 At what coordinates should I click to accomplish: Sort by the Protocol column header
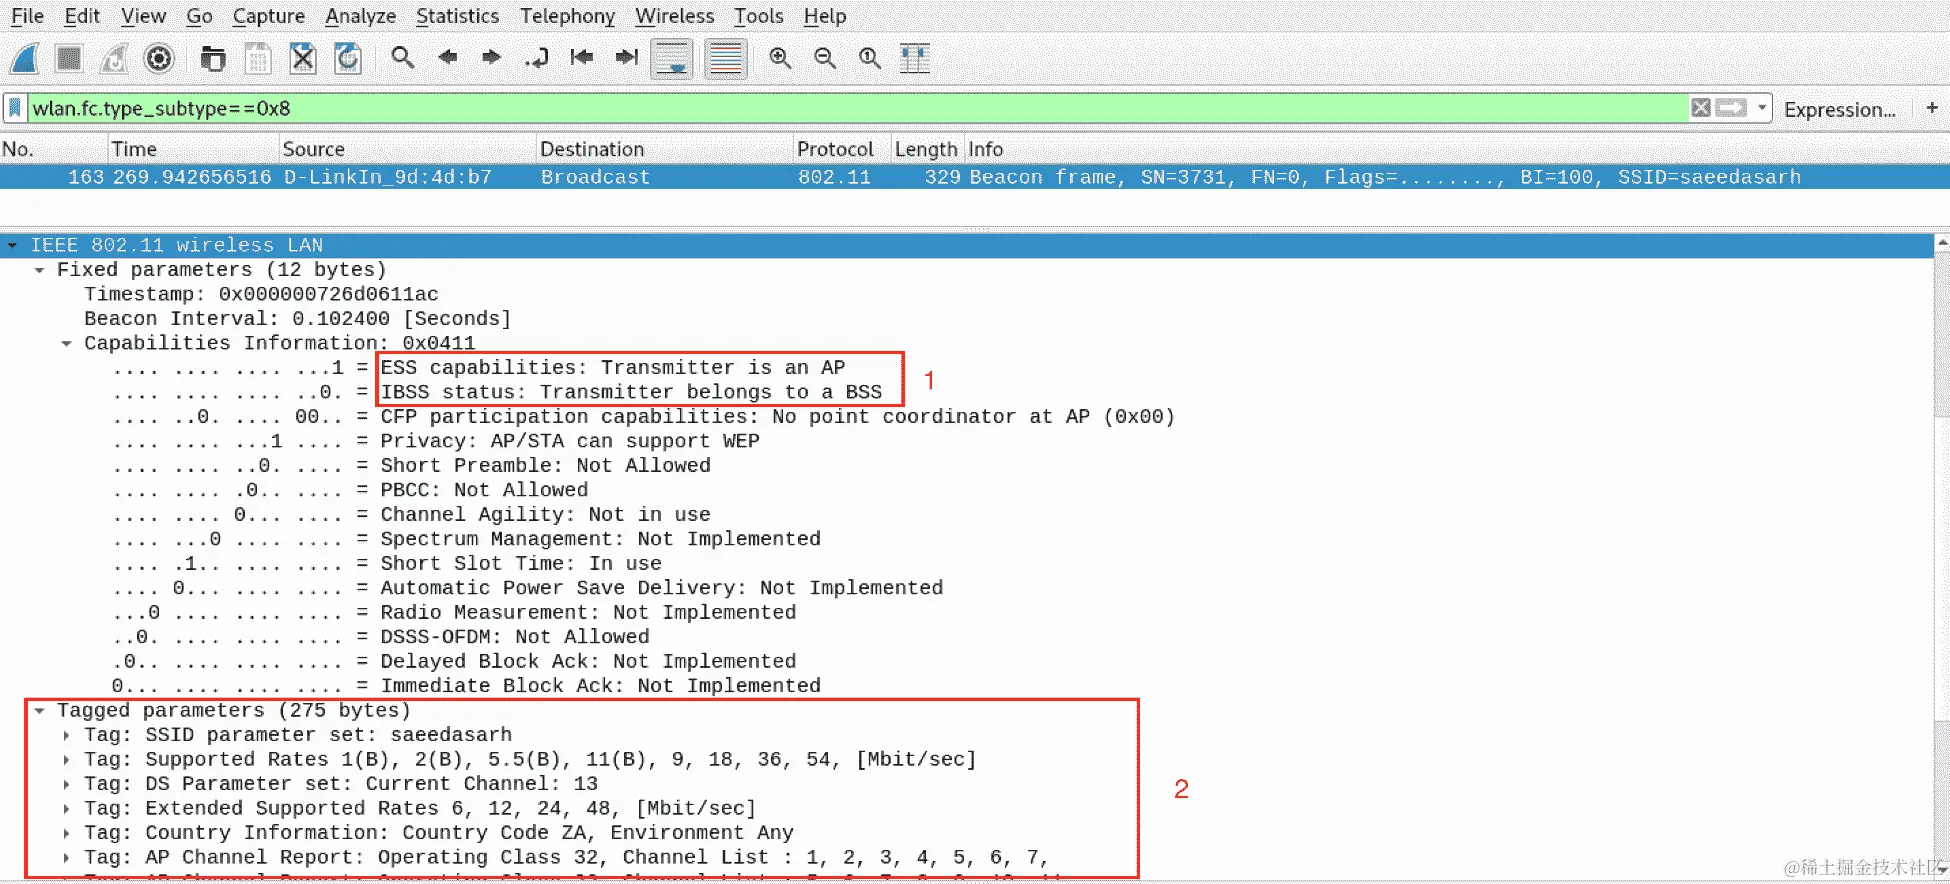pos(842,149)
